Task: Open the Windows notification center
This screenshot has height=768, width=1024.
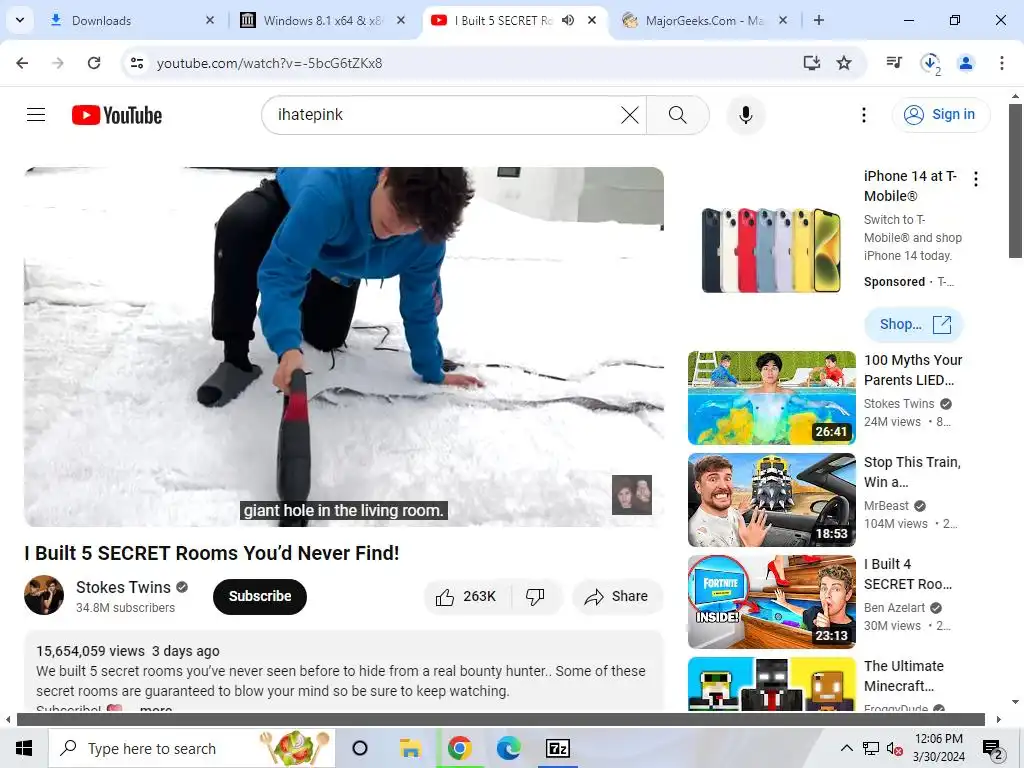Action: [x=993, y=748]
